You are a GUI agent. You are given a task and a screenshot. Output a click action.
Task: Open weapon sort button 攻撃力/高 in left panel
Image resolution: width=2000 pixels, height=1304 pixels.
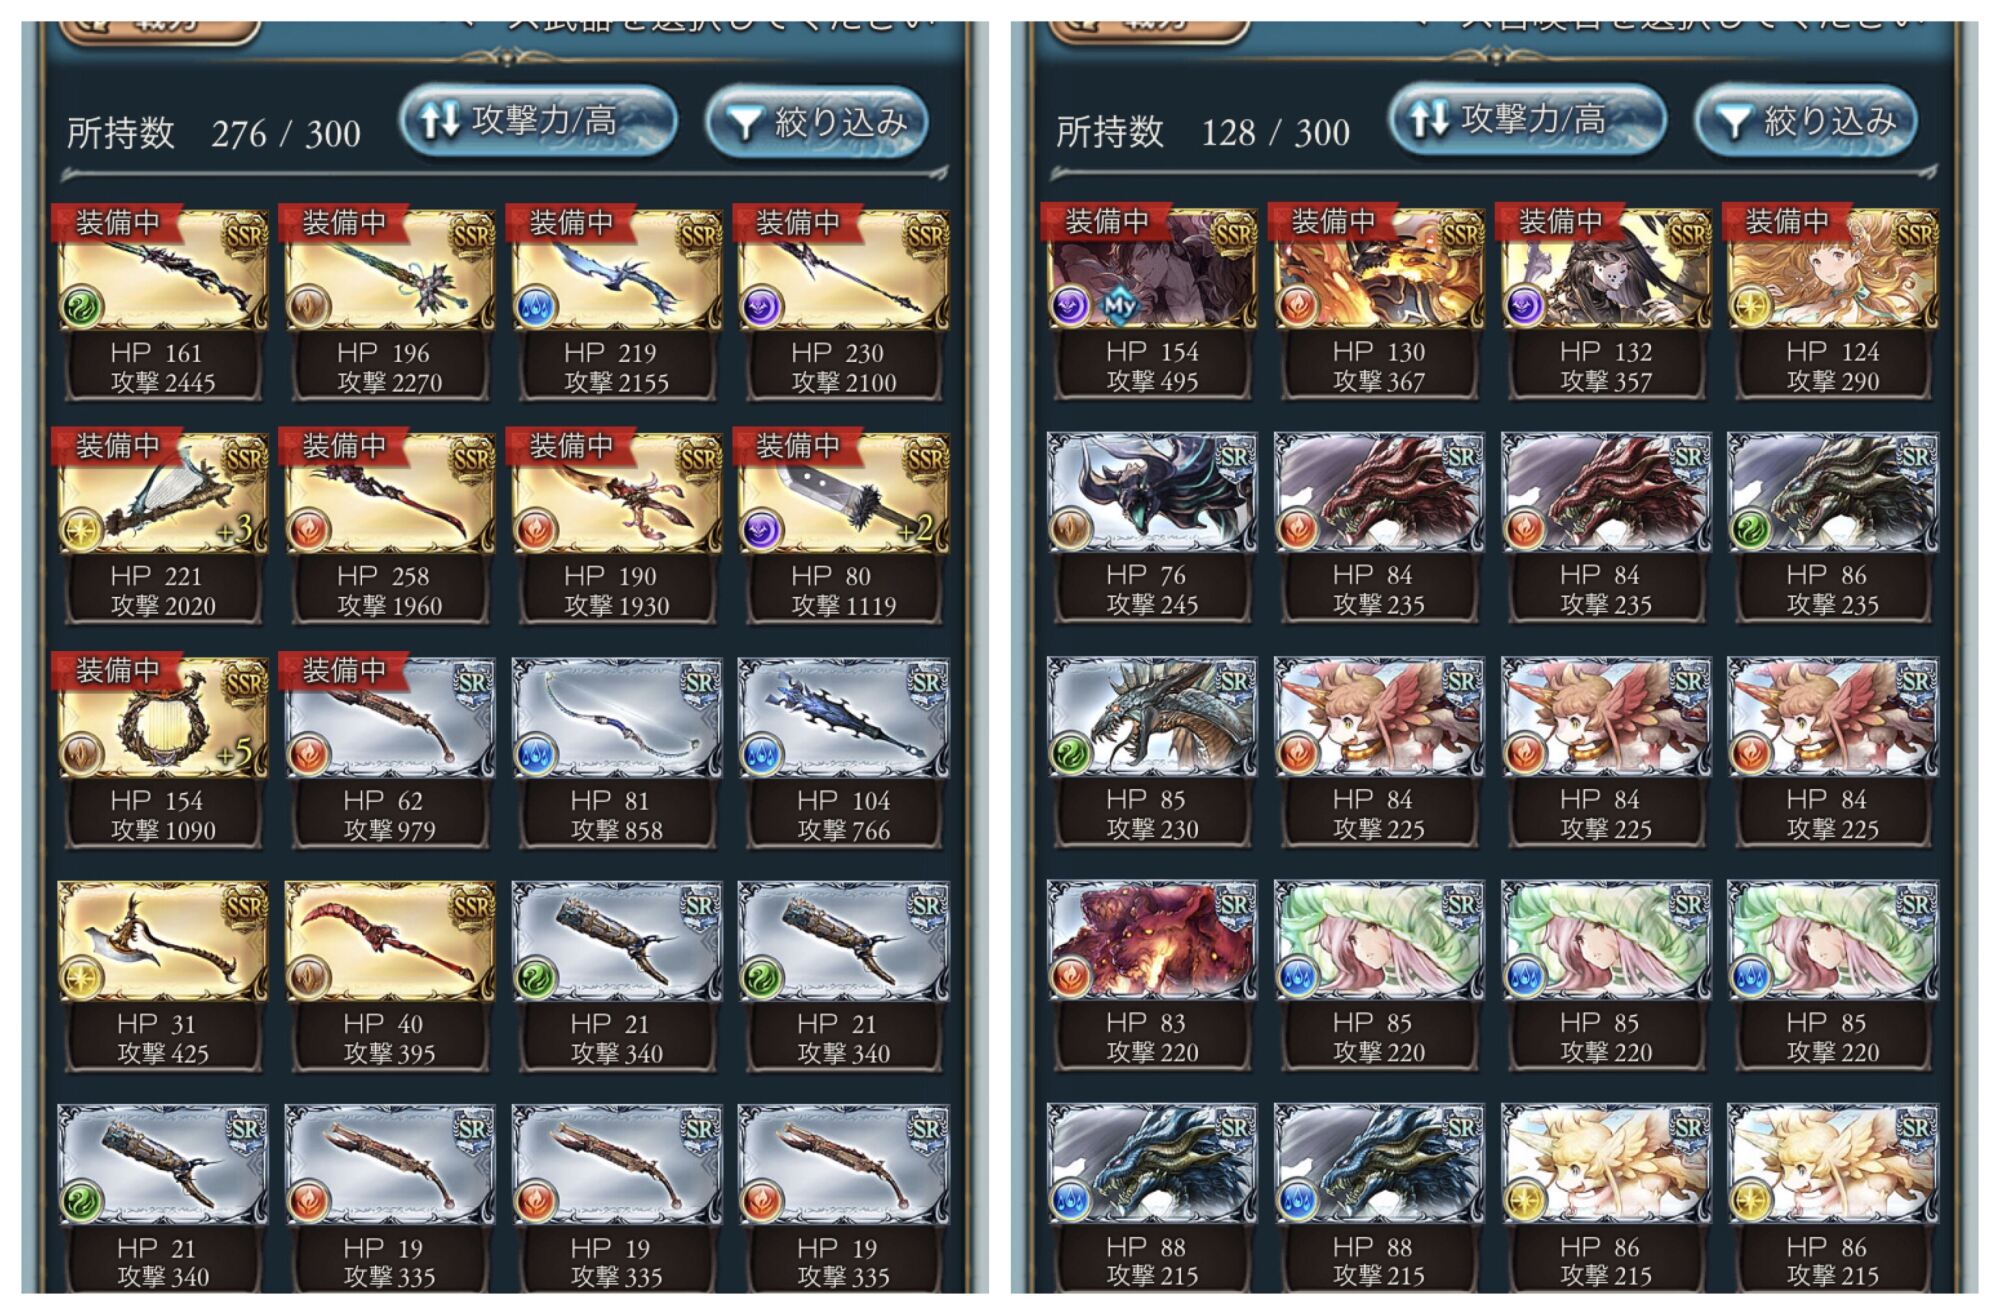[x=538, y=122]
